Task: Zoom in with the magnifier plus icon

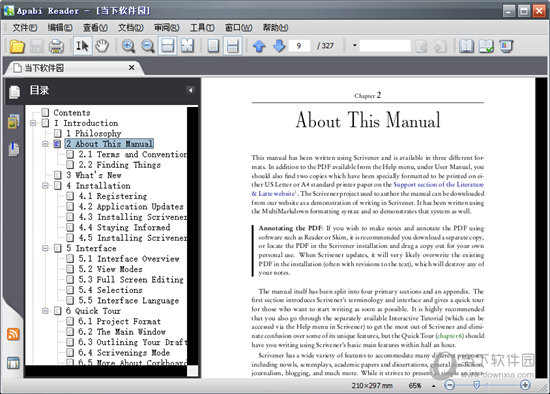Action: tap(128, 46)
